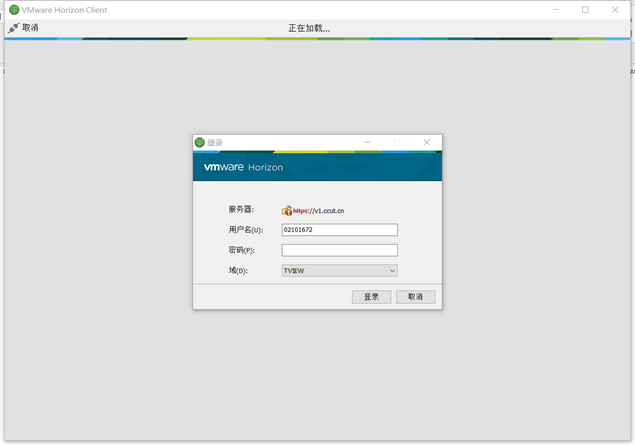Click the server certificate warning icon
635x445 pixels.
(287, 211)
